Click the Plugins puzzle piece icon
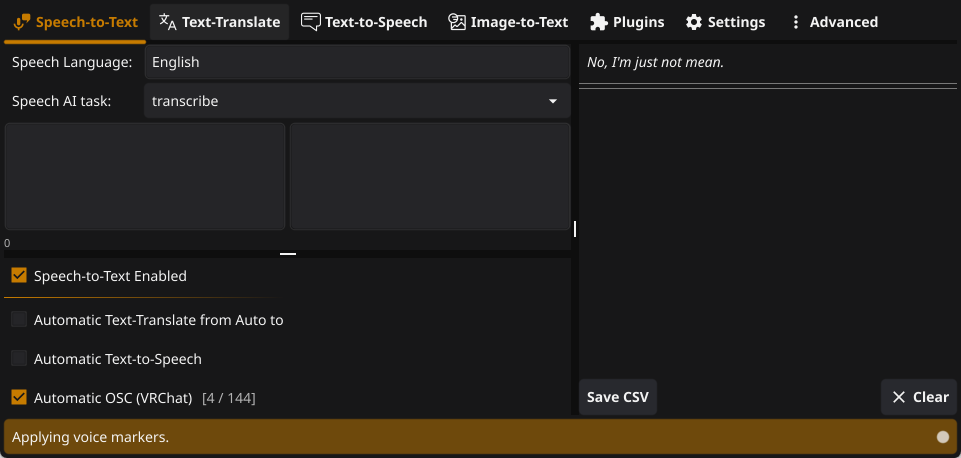Viewport: 961px width, 458px height. [598, 22]
